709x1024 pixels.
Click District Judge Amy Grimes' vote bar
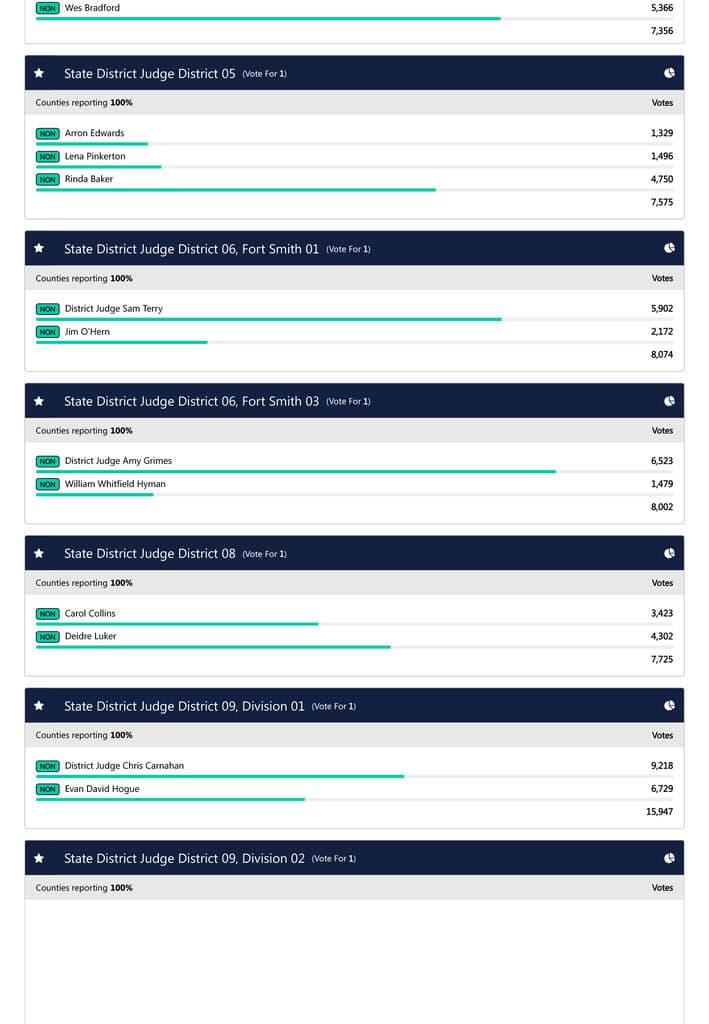tap(296, 471)
